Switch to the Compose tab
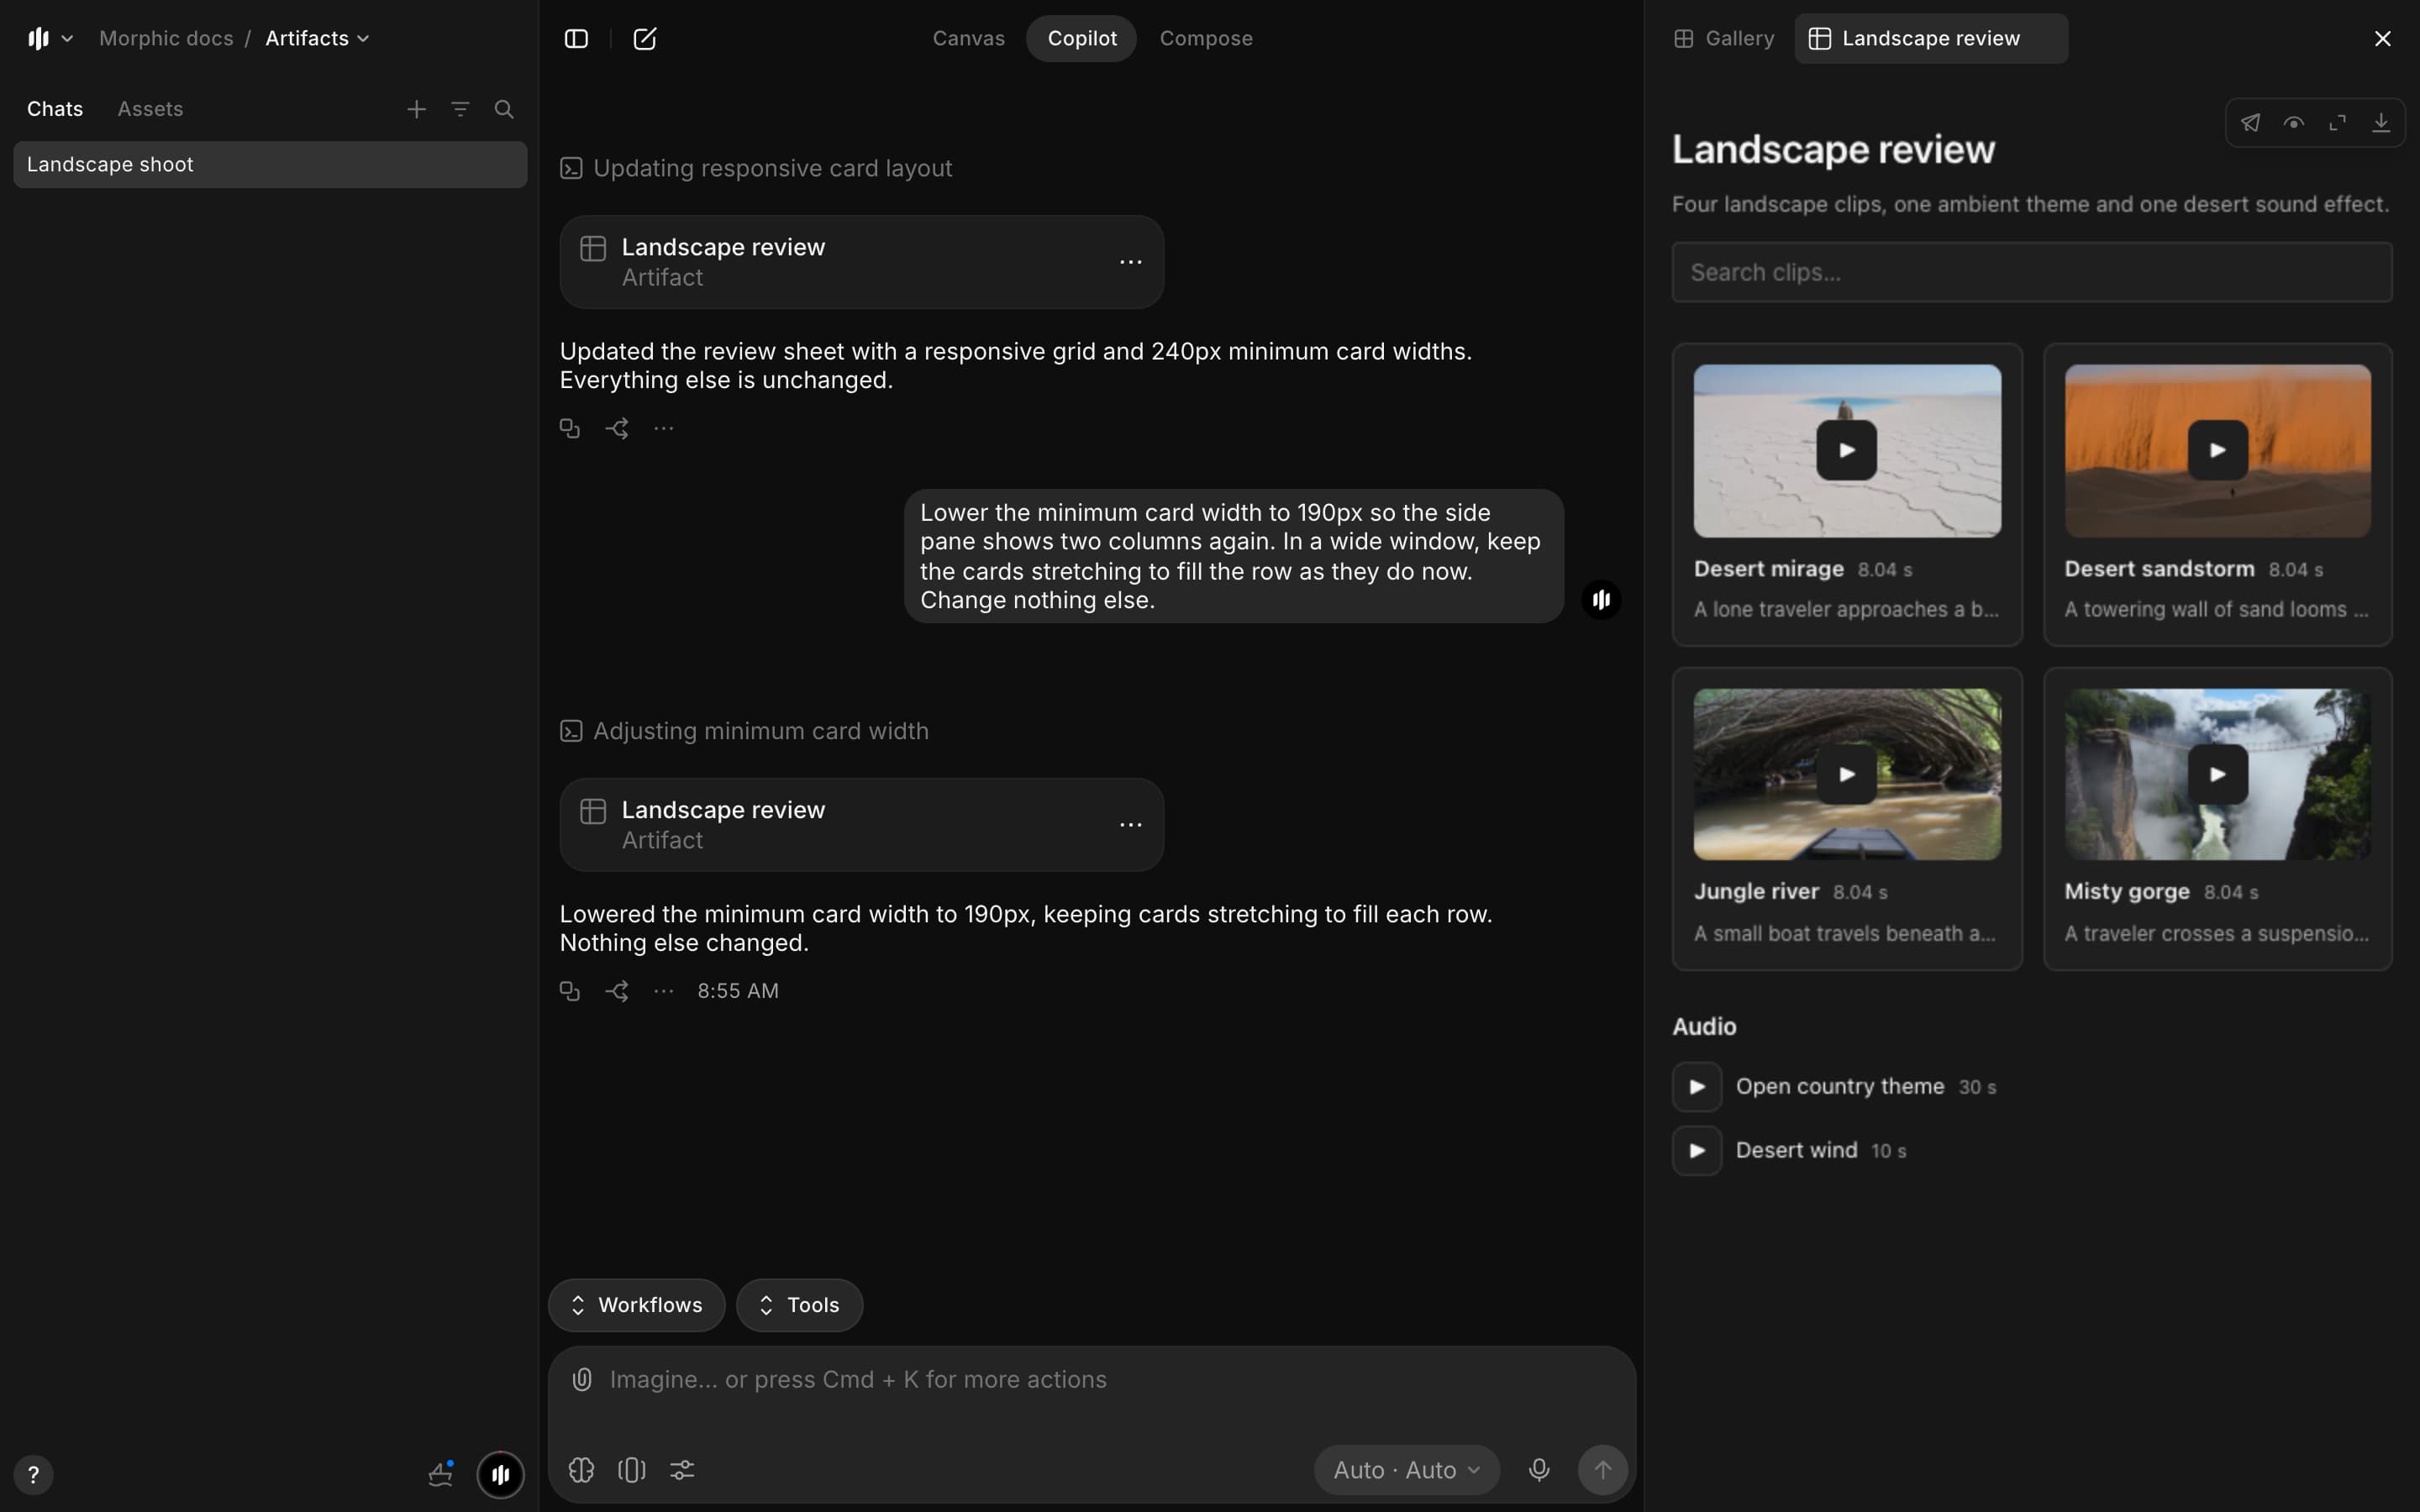This screenshot has height=1512, width=2420. pos(1205,38)
